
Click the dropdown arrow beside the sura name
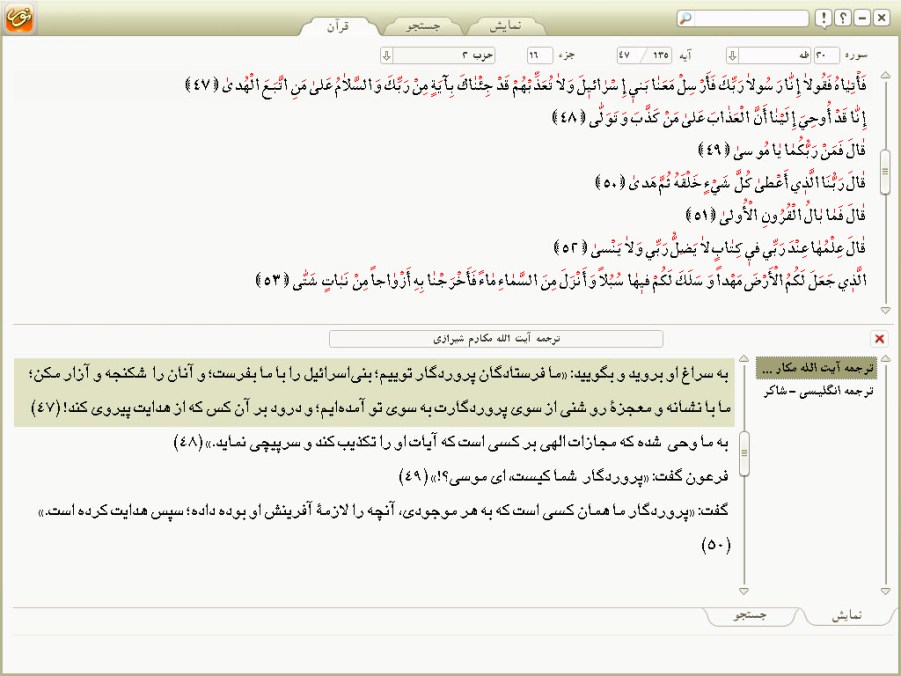[733, 55]
